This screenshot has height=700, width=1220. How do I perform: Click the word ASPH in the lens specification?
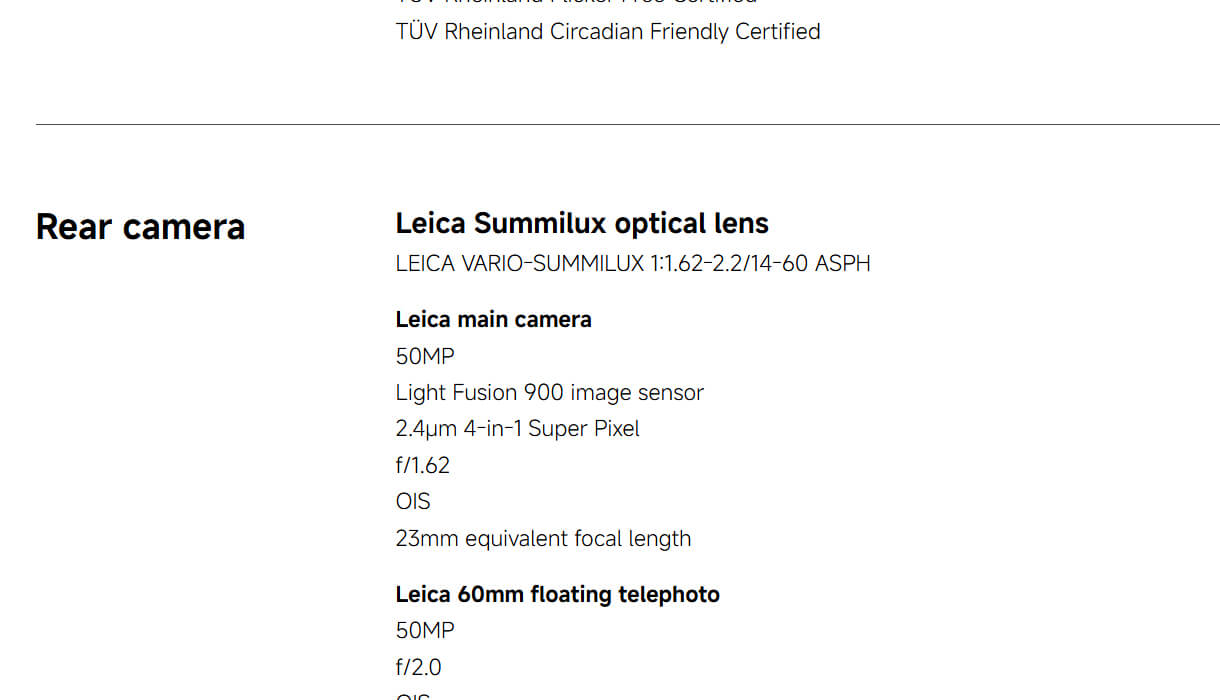pos(842,264)
